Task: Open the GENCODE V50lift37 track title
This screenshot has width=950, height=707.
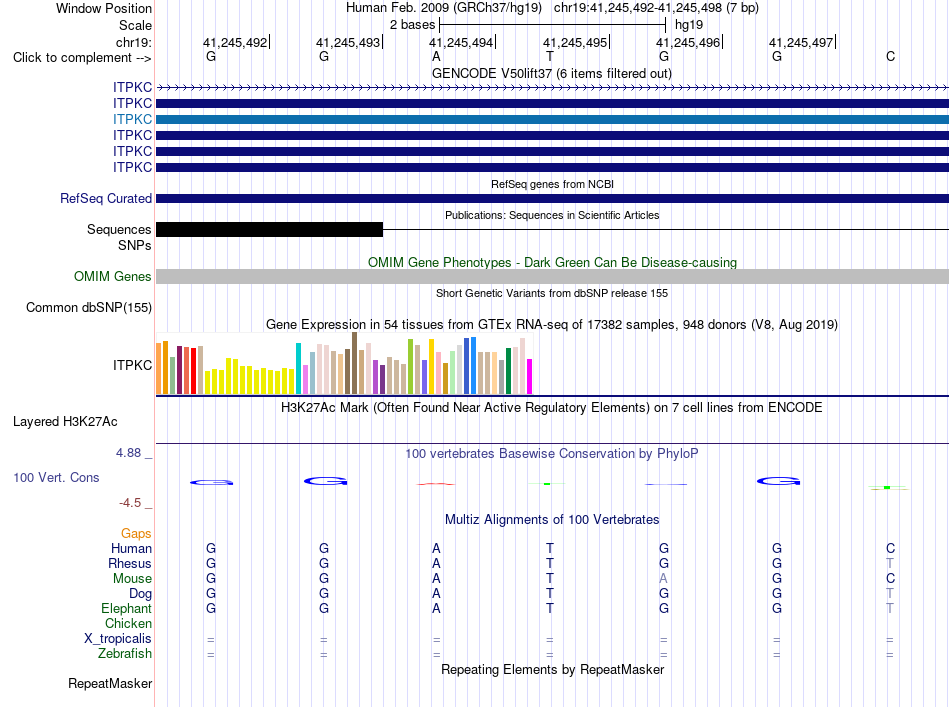Action: point(551,73)
